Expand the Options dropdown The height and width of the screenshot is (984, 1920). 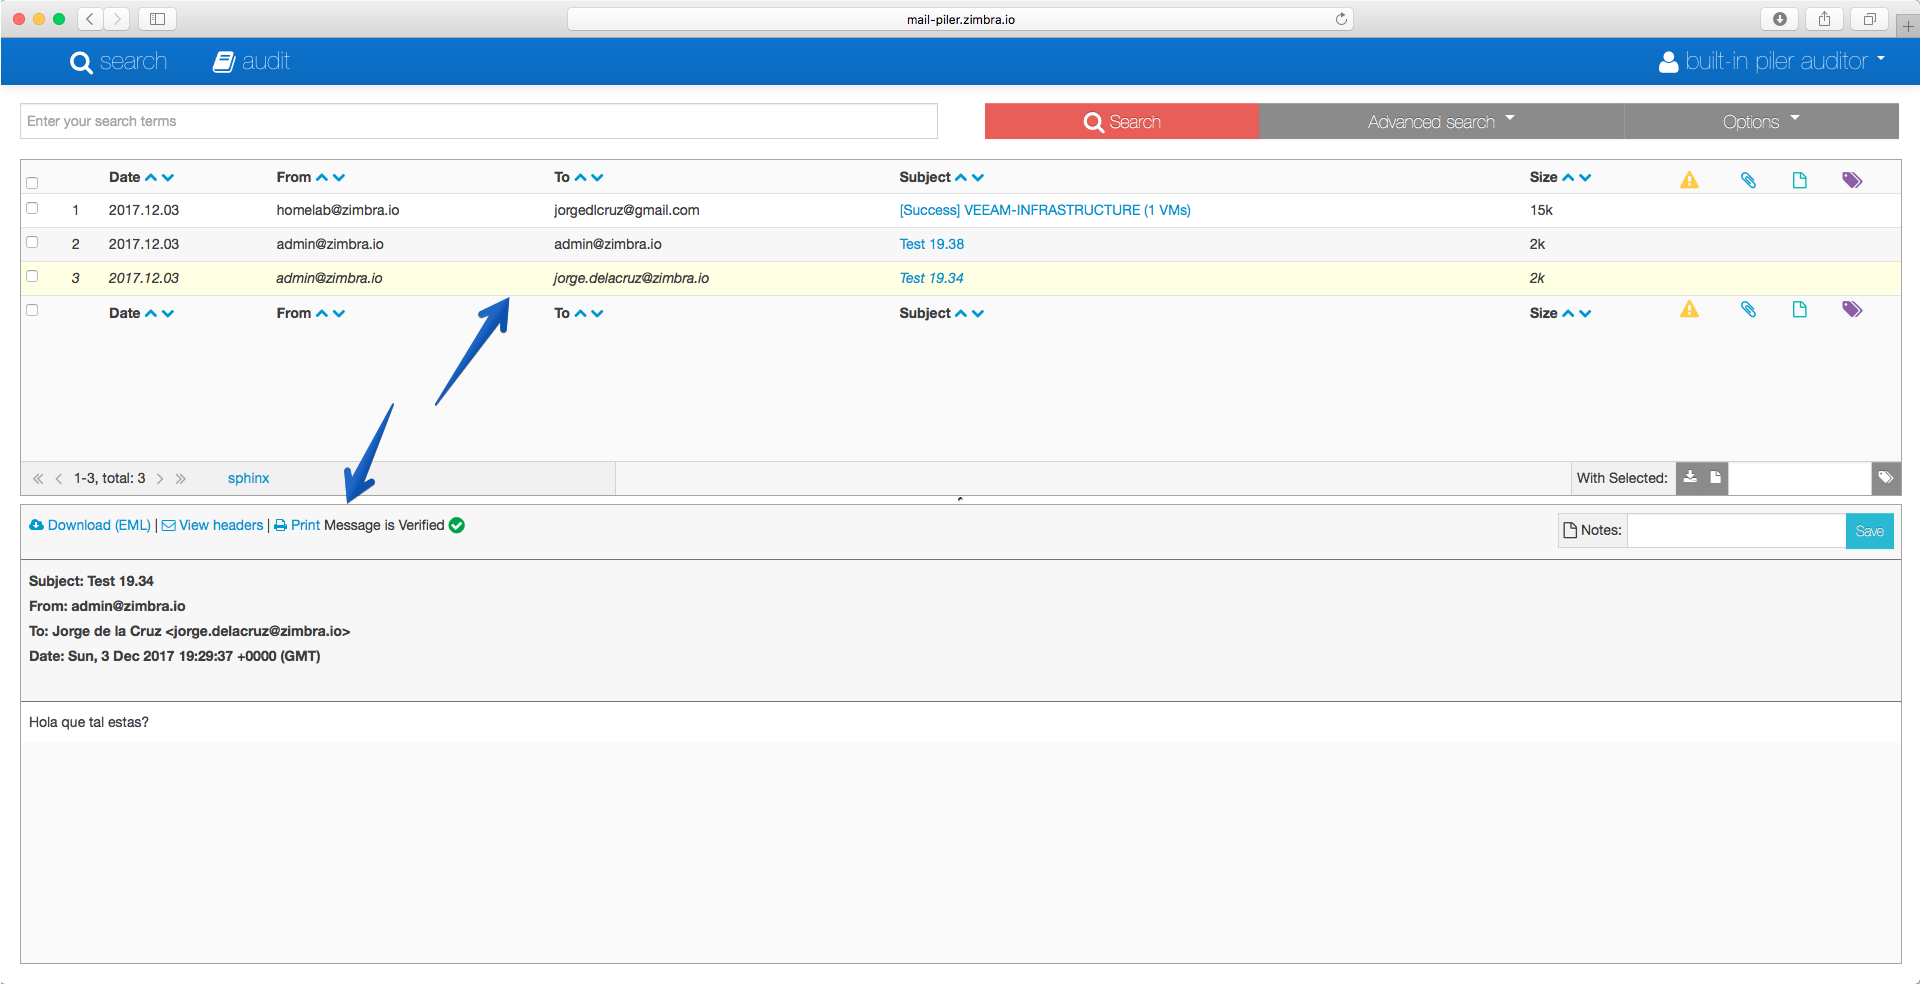[1761, 122]
